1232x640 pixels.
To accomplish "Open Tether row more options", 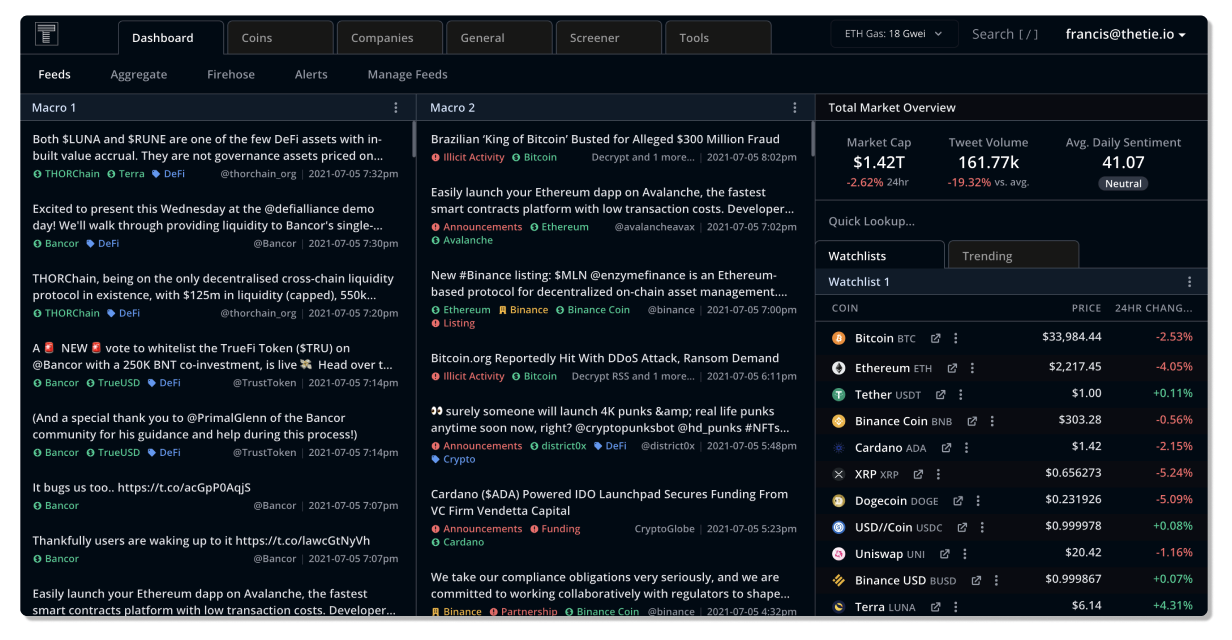I will pos(961,395).
